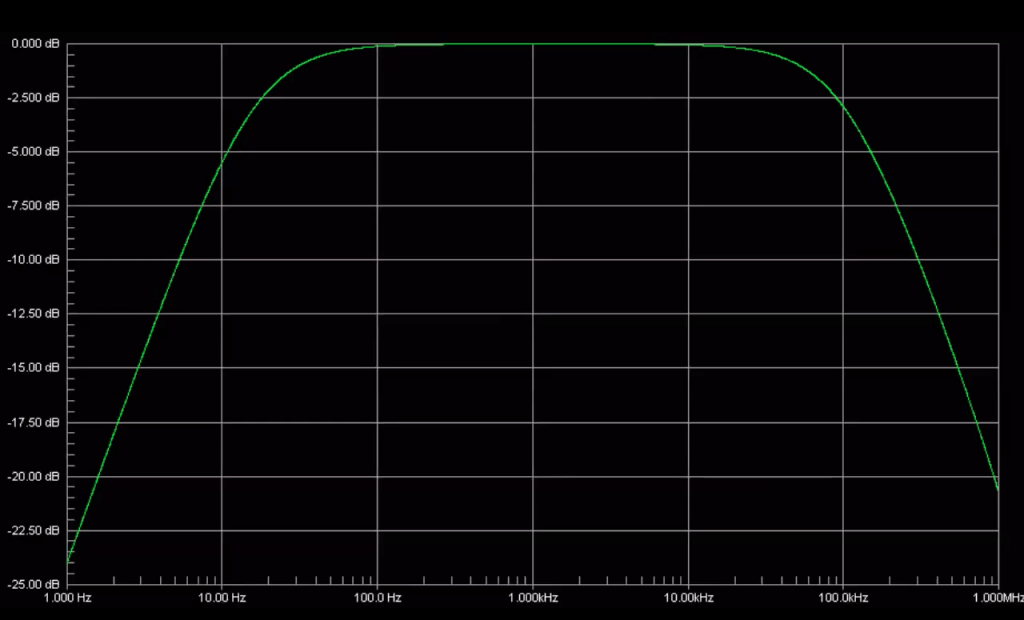Click the -22.50 dB axis label
This screenshot has width=1024, height=620.
click(x=33, y=530)
